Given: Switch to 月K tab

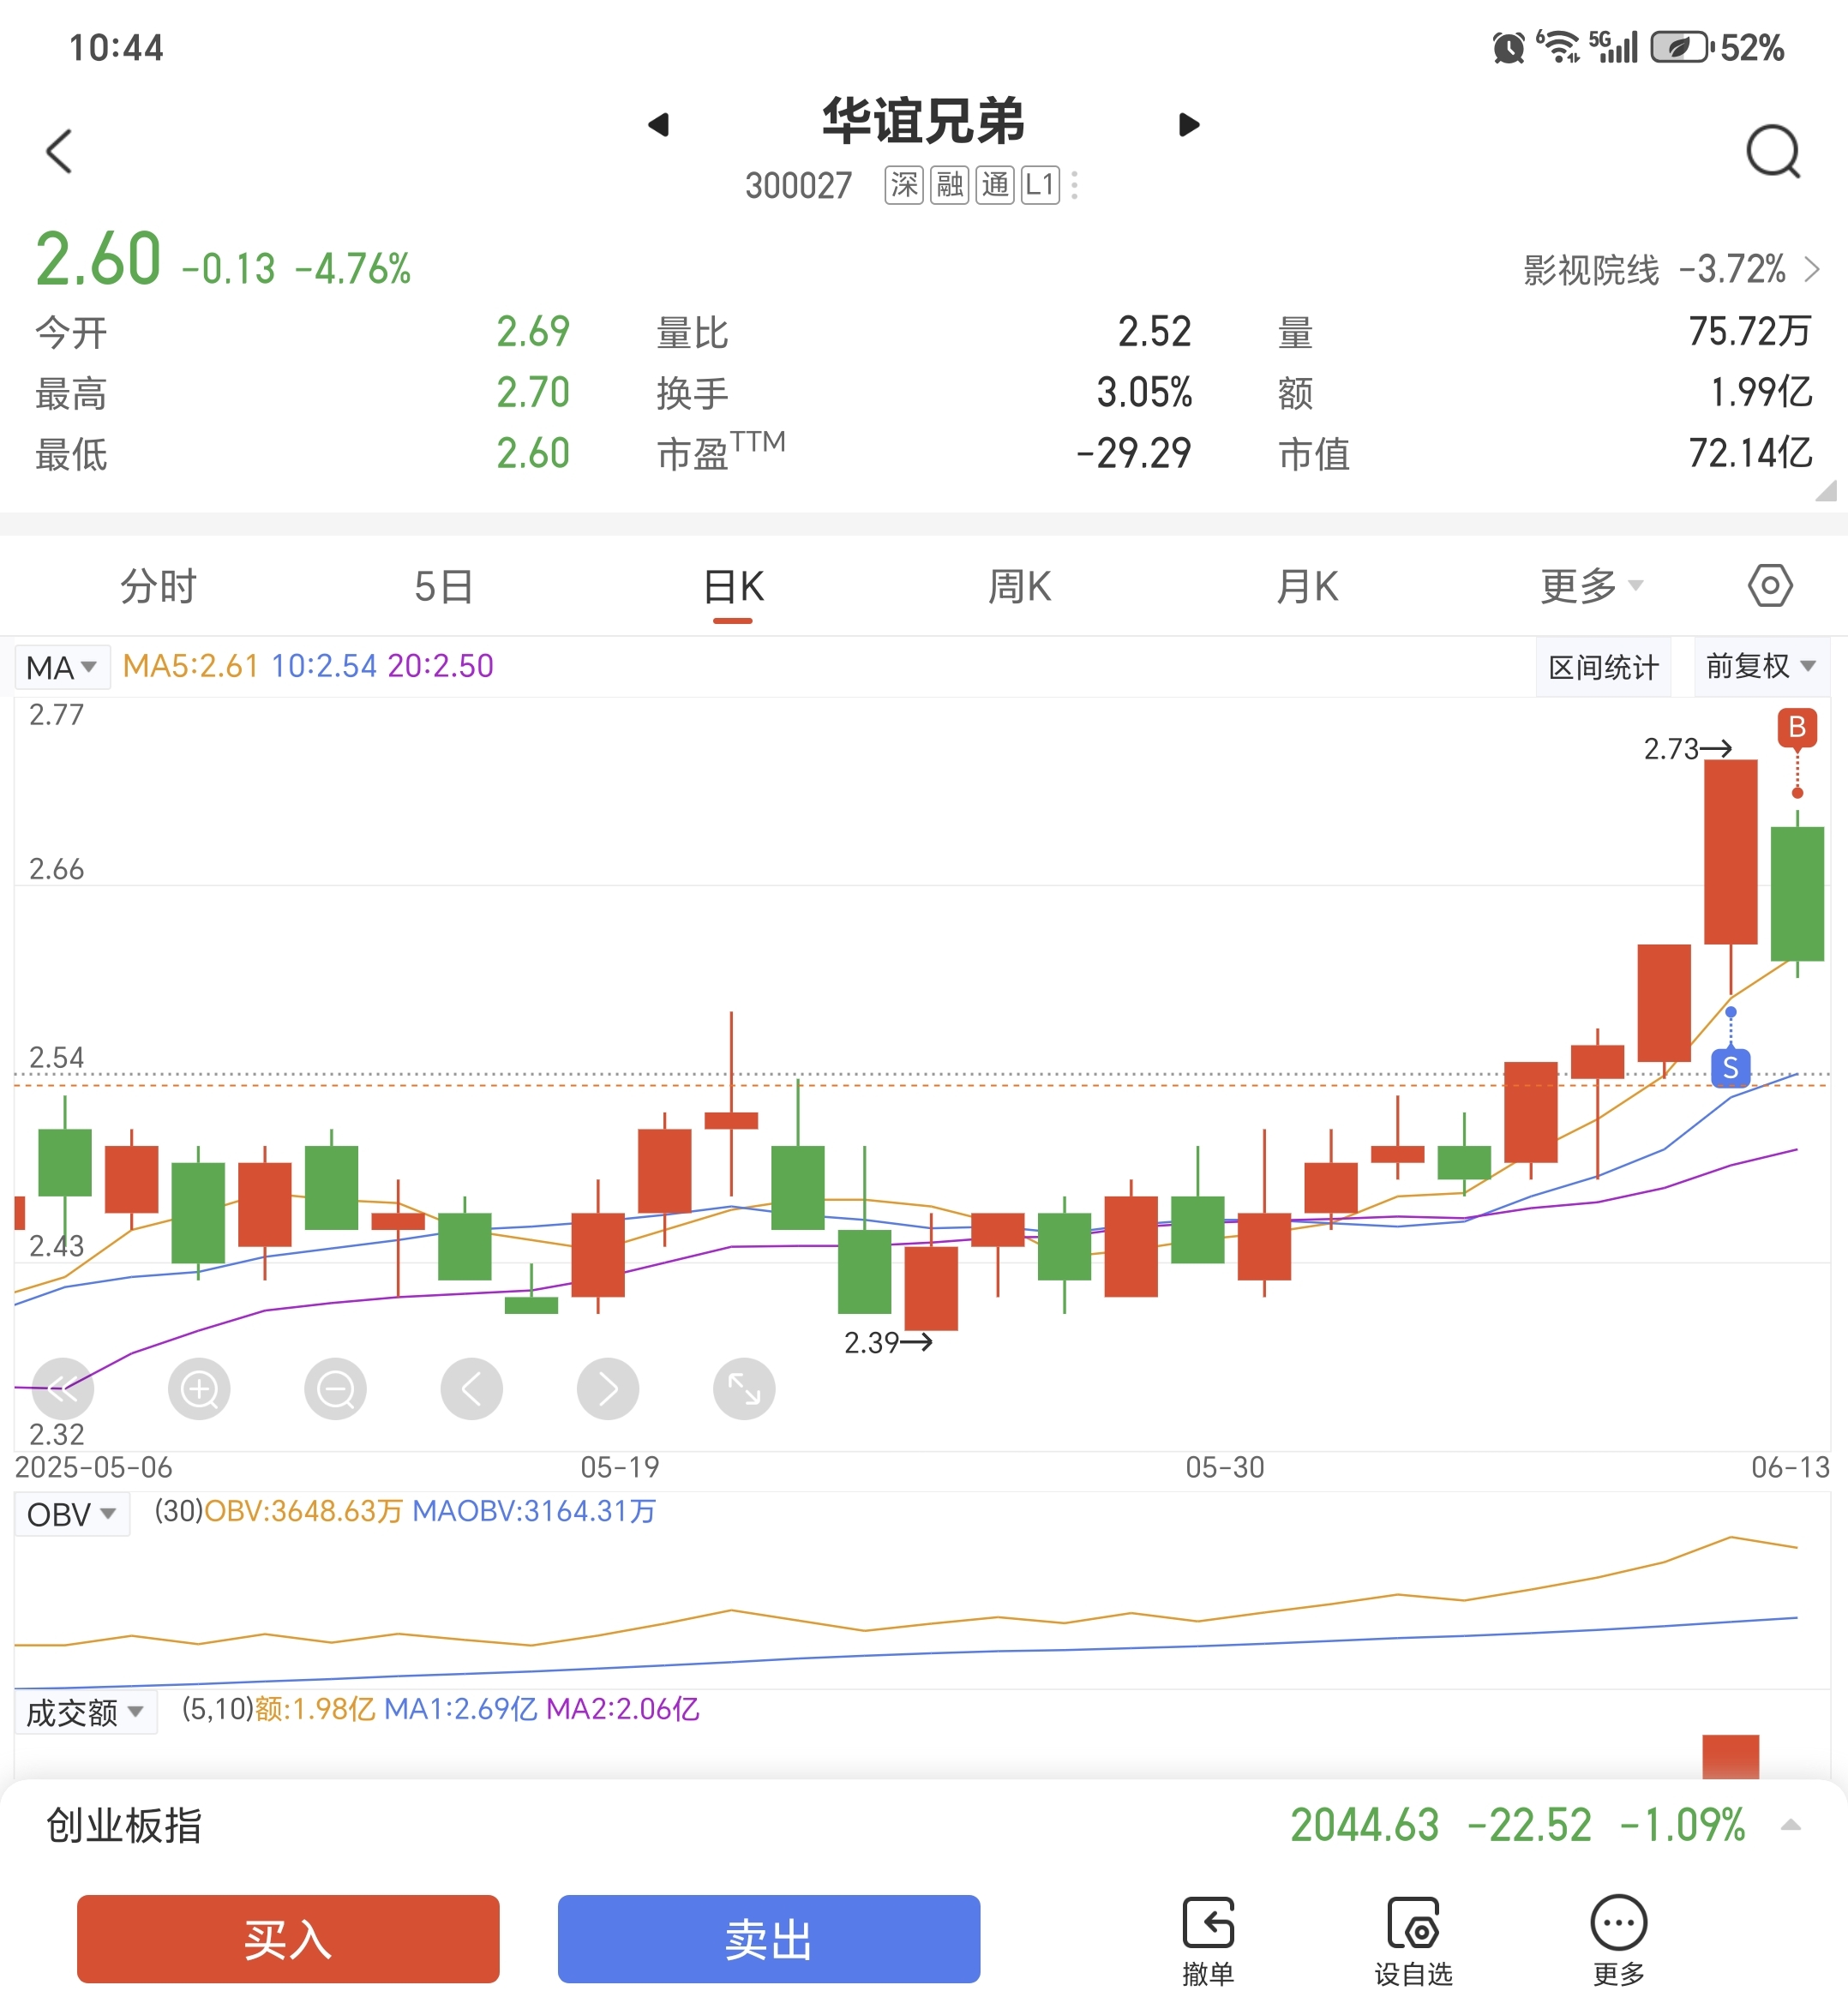Looking at the screenshot, I should tap(1306, 586).
